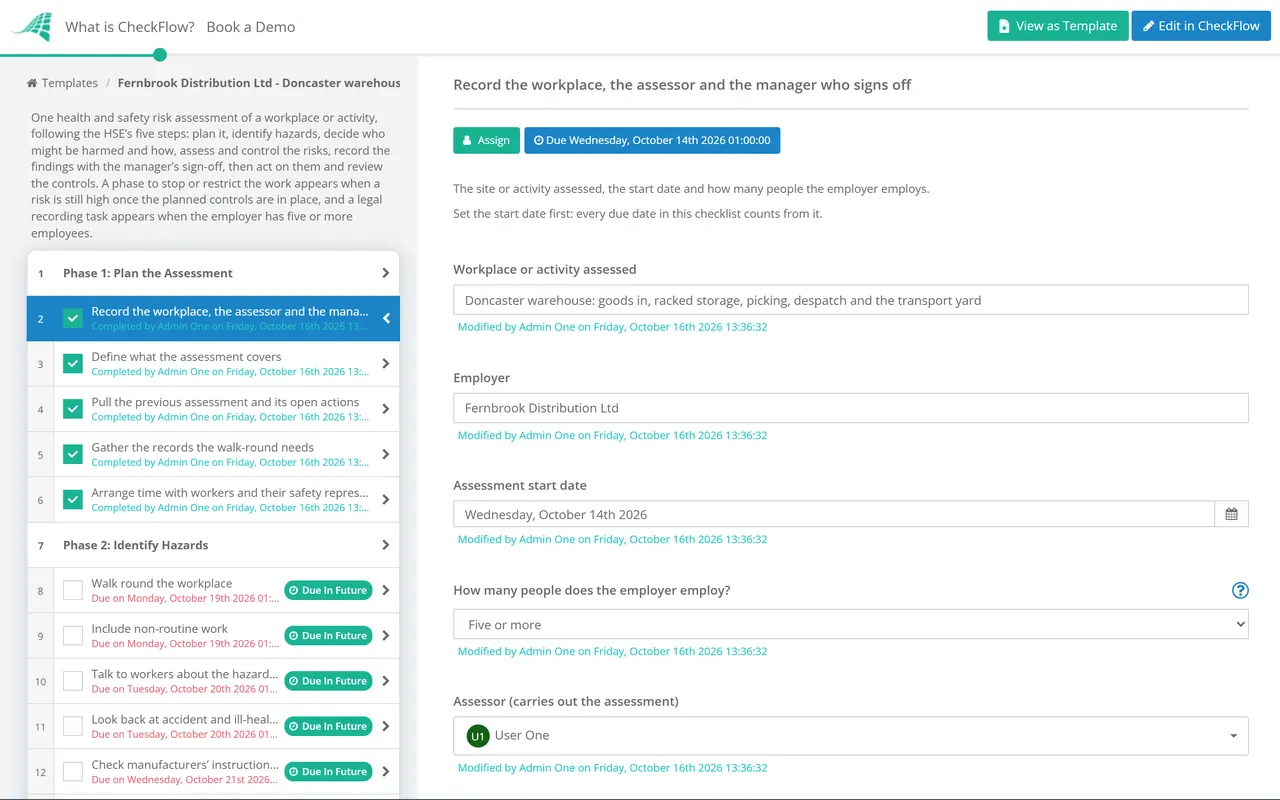
Task: Open the Book a Demo link
Action: coord(251,27)
